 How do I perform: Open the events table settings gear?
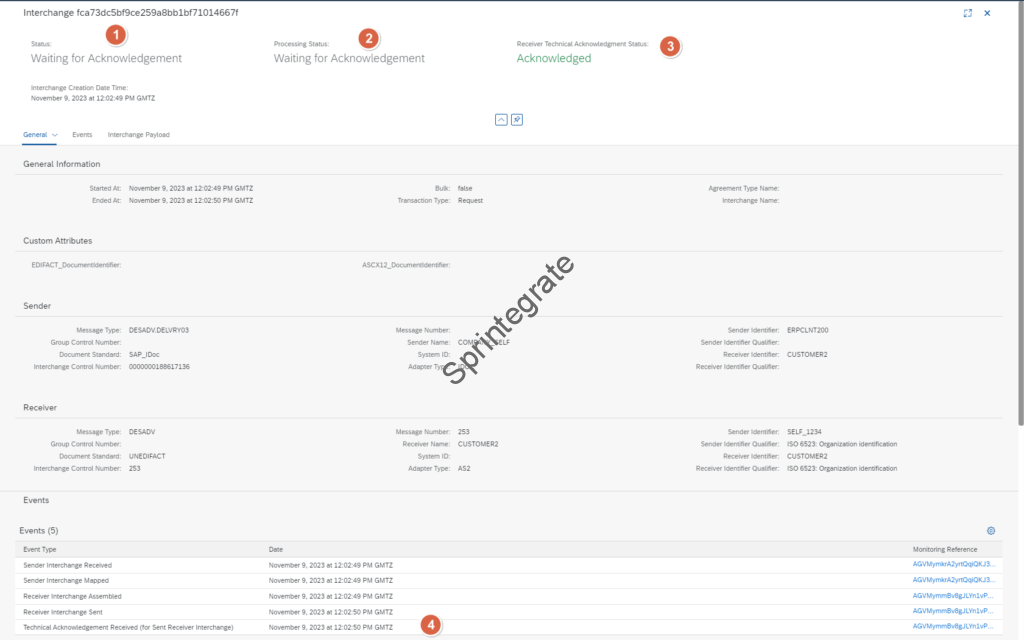pos(991,531)
